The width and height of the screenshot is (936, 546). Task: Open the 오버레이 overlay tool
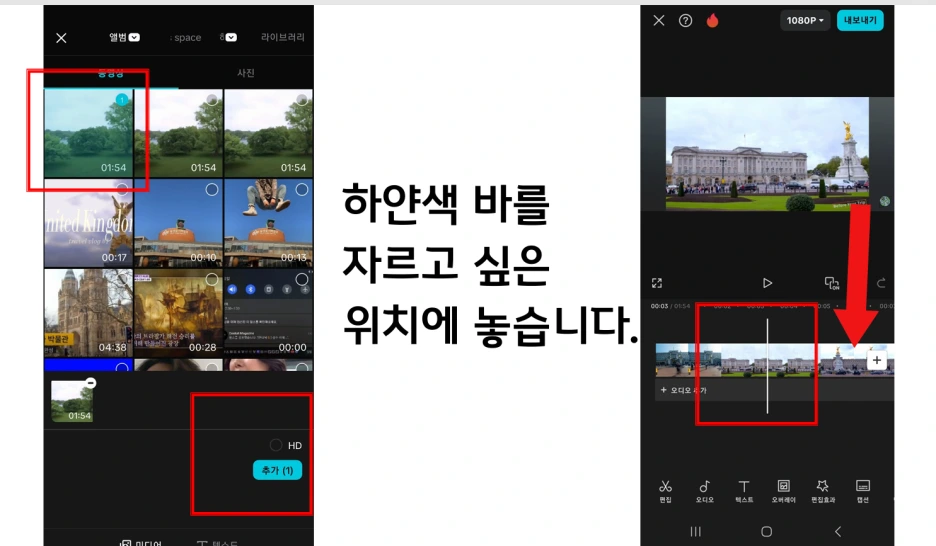tap(783, 491)
